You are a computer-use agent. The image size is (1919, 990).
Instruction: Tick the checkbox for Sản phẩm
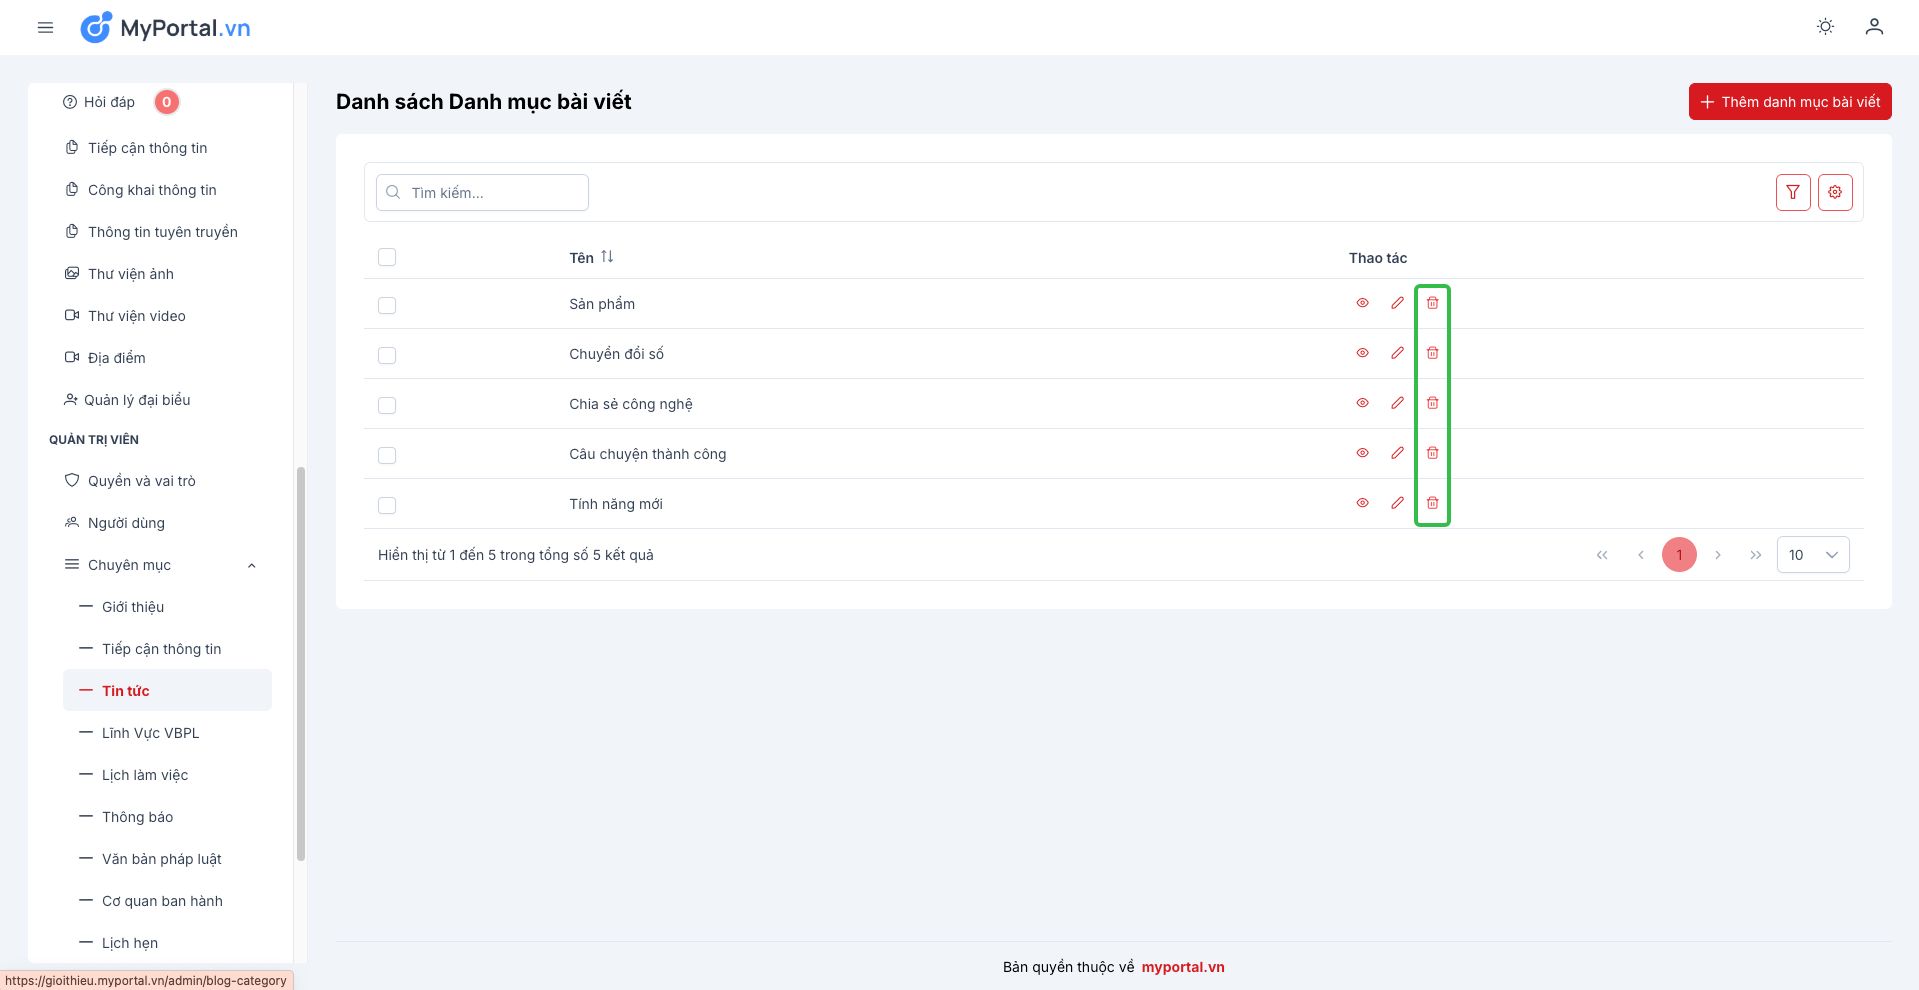387,305
